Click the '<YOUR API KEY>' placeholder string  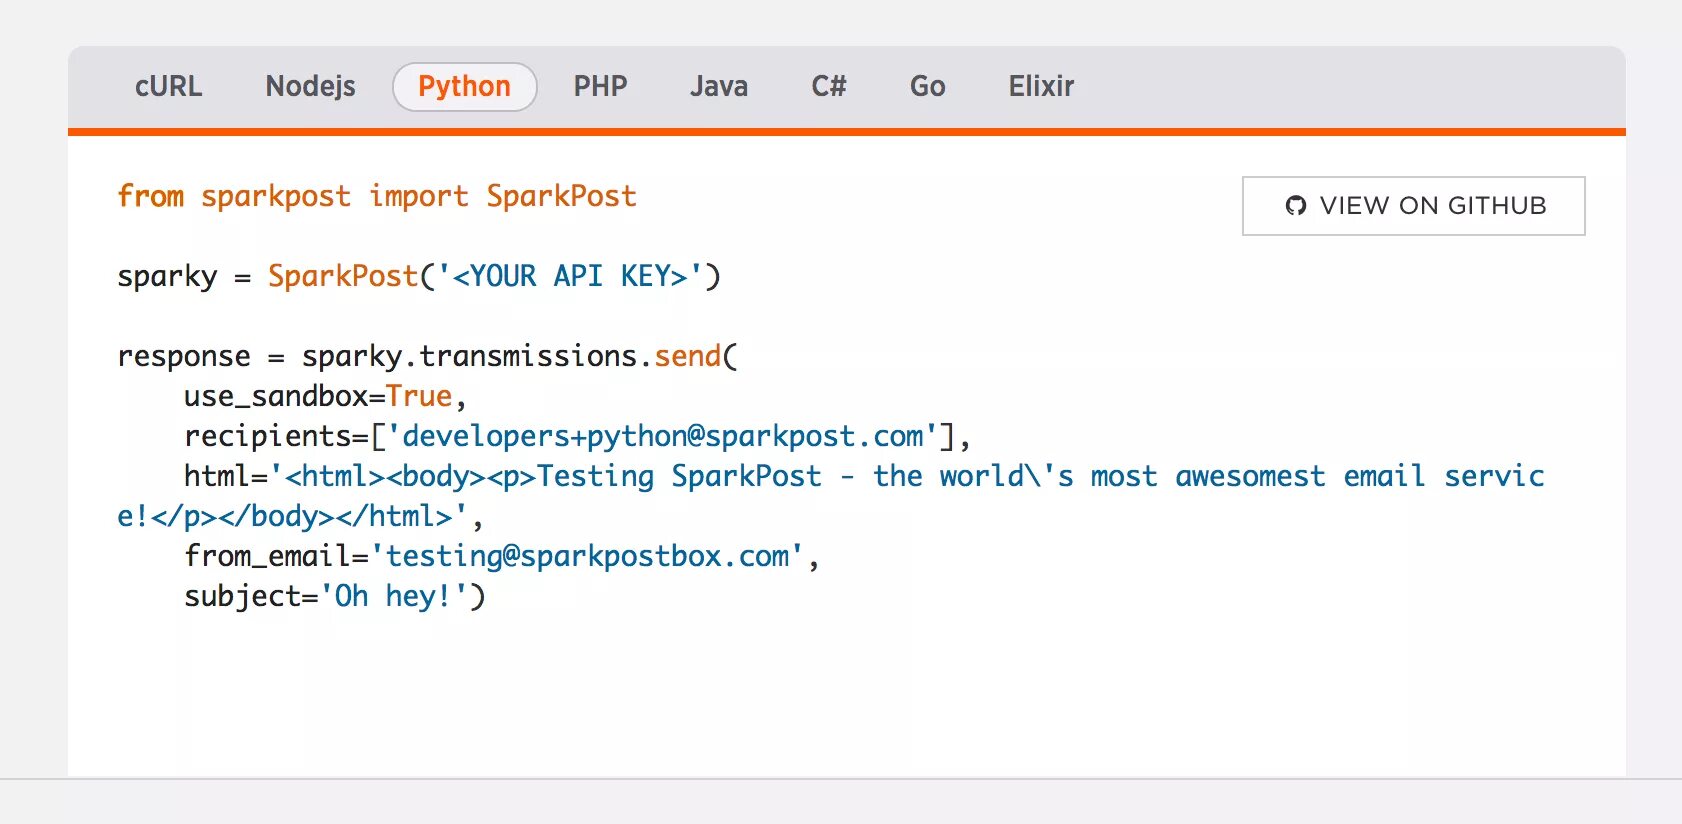570,276
